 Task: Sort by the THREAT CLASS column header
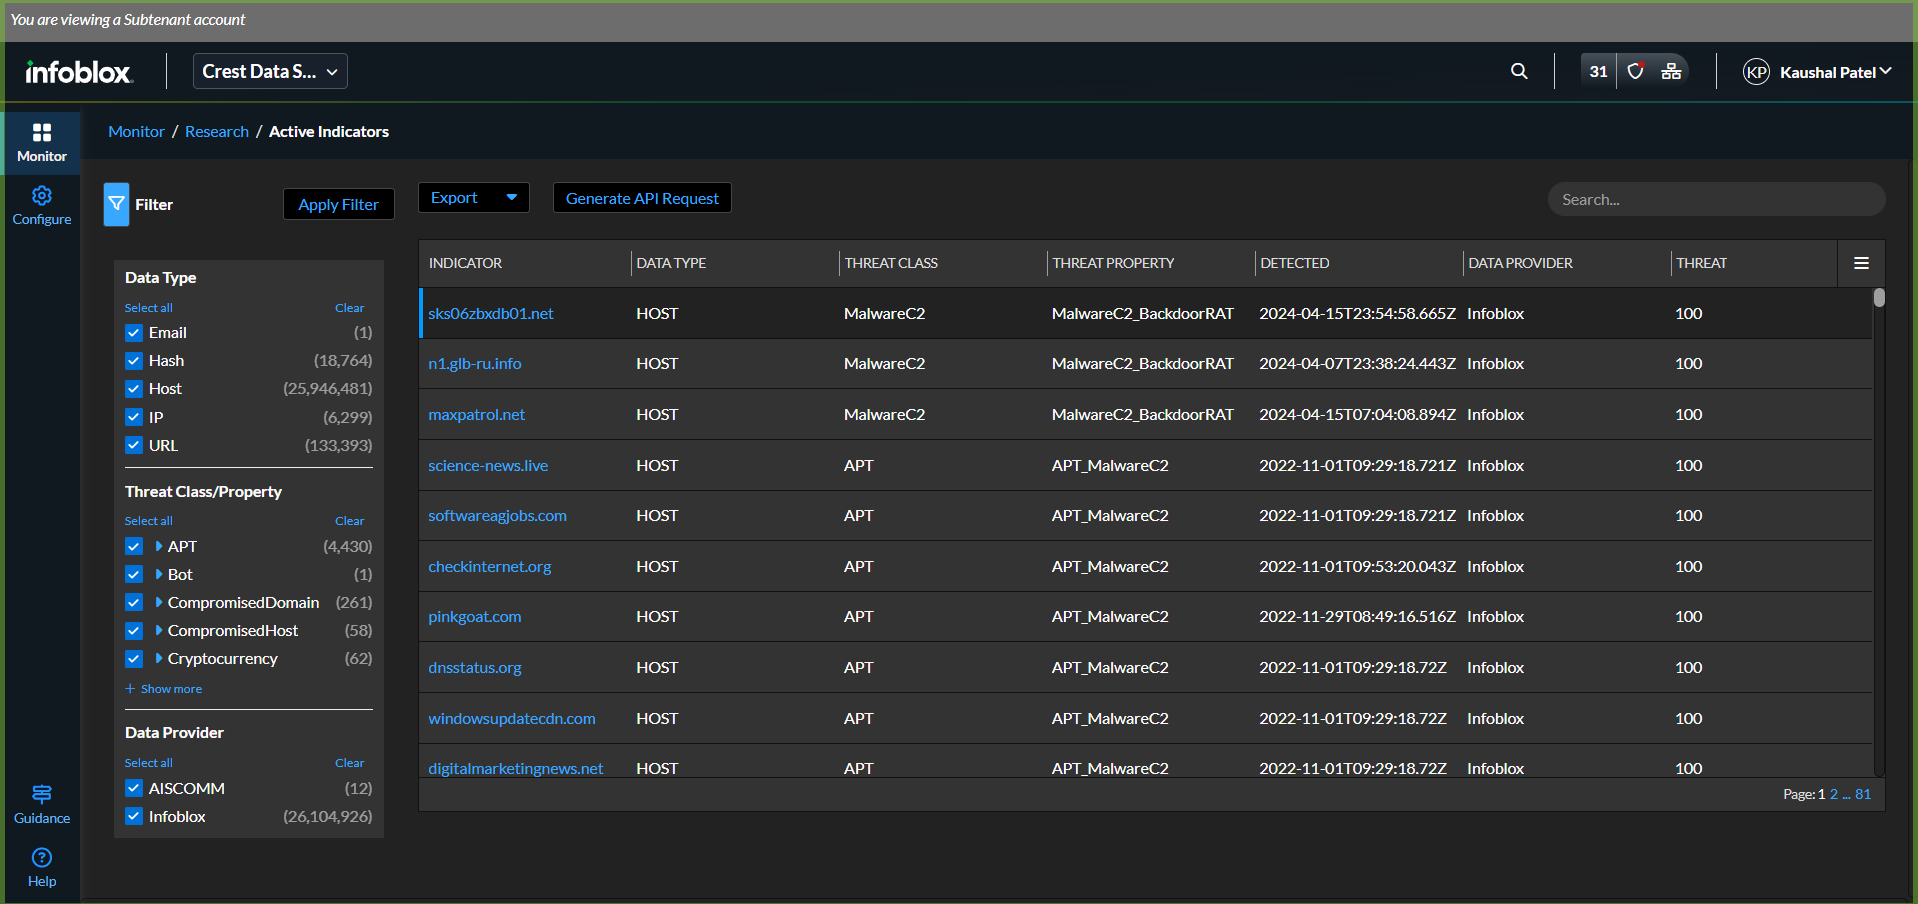tap(891, 263)
